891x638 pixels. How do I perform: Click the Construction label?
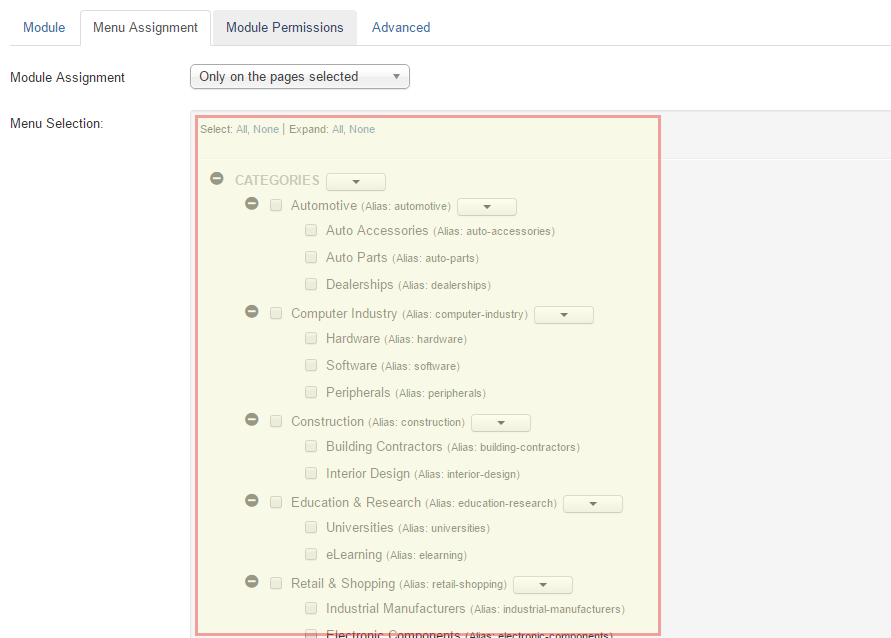[x=327, y=421]
